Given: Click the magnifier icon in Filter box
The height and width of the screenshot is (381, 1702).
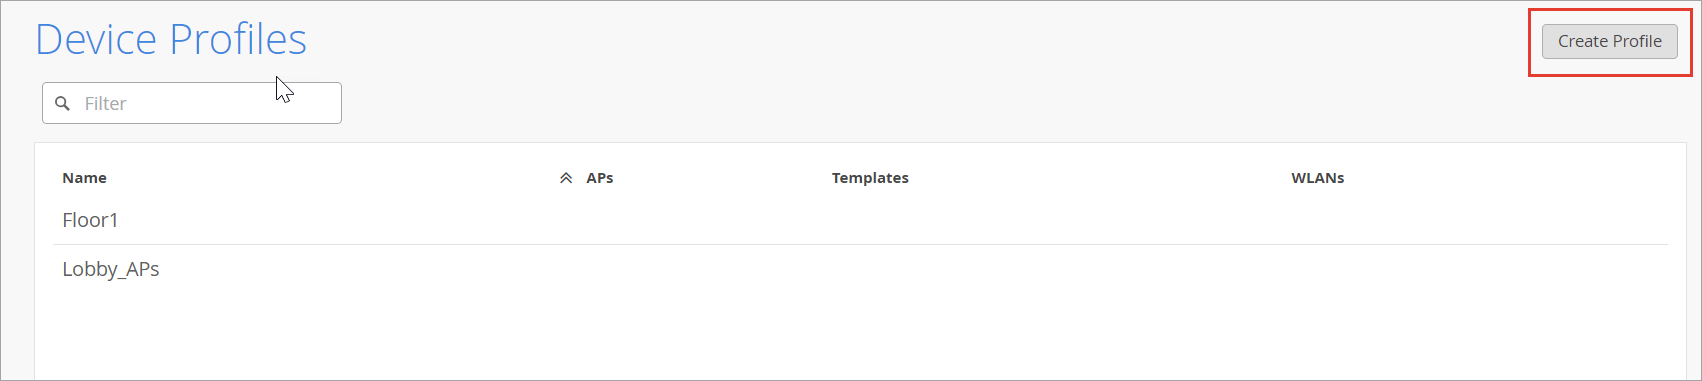Looking at the screenshot, I should click(62, 103).
